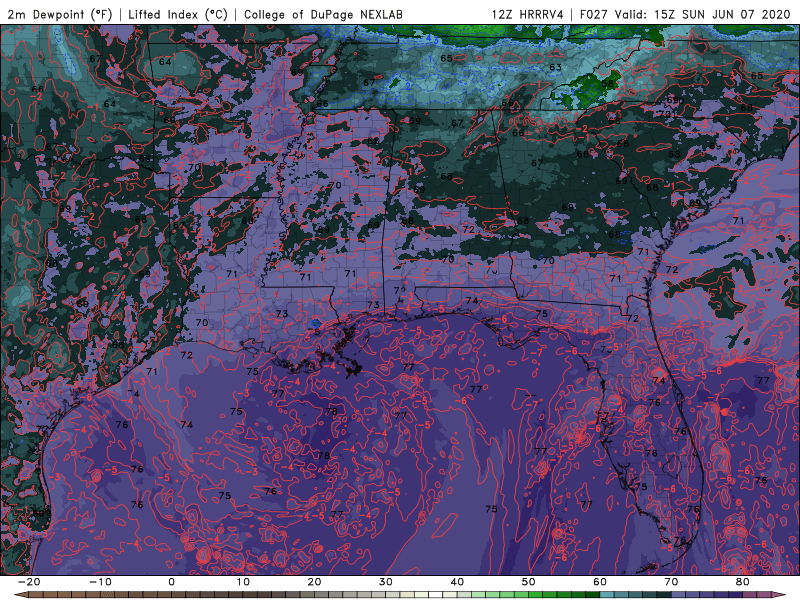
Task: Click the 50 tick label on the color scale
Action: coord(529,582)
